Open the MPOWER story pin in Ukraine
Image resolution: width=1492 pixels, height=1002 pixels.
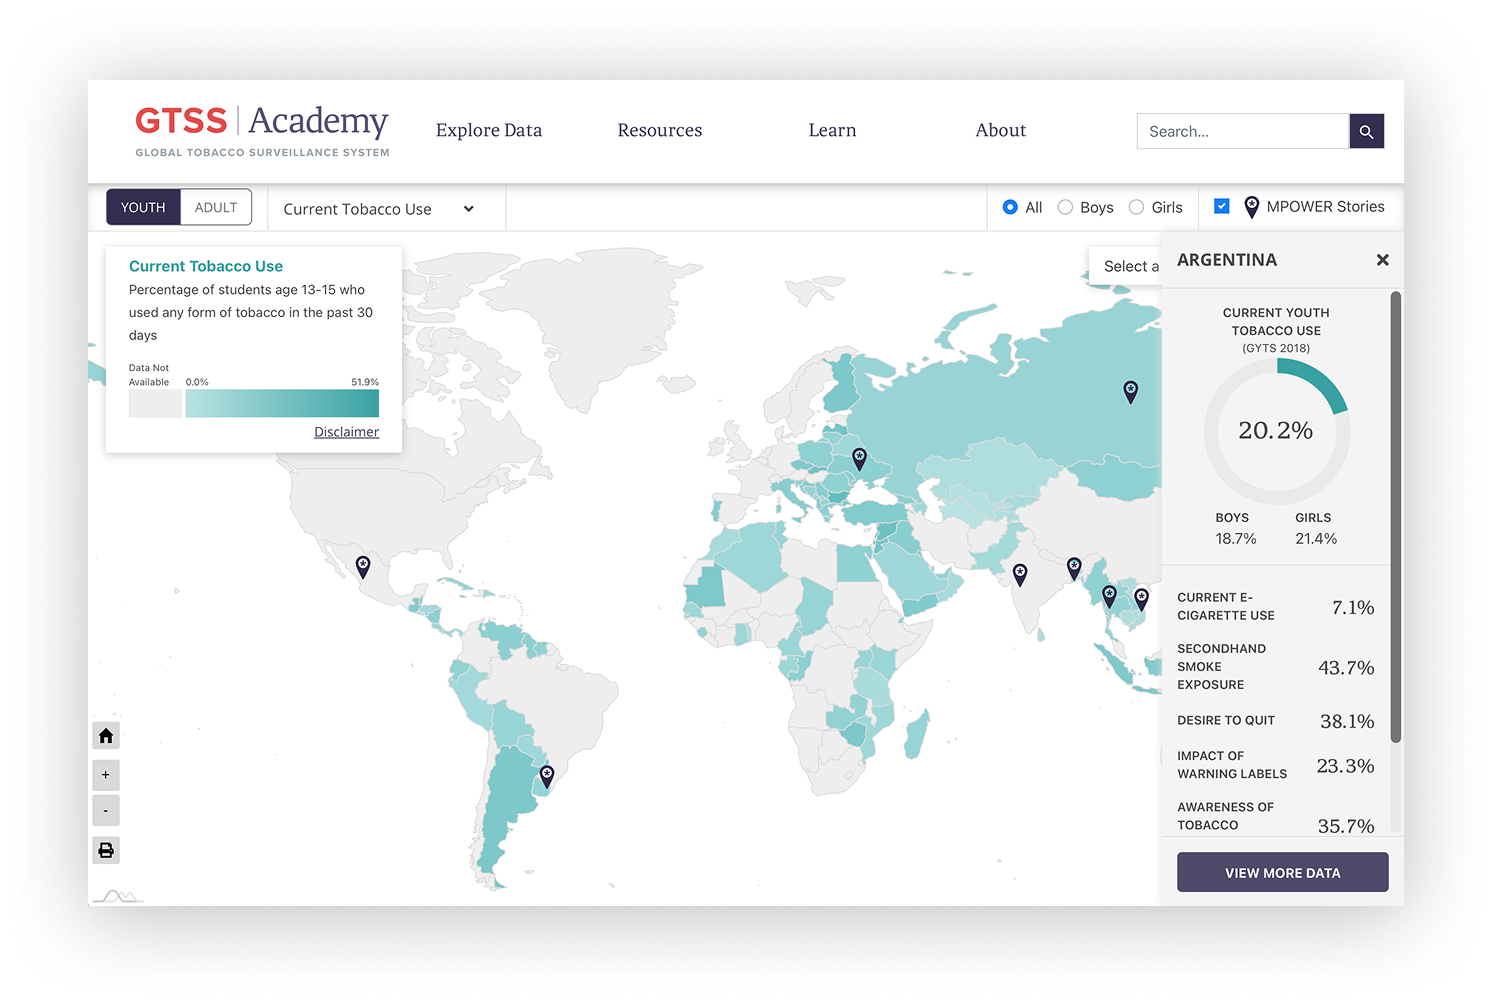pyautogui.click(x=859, y=459)
